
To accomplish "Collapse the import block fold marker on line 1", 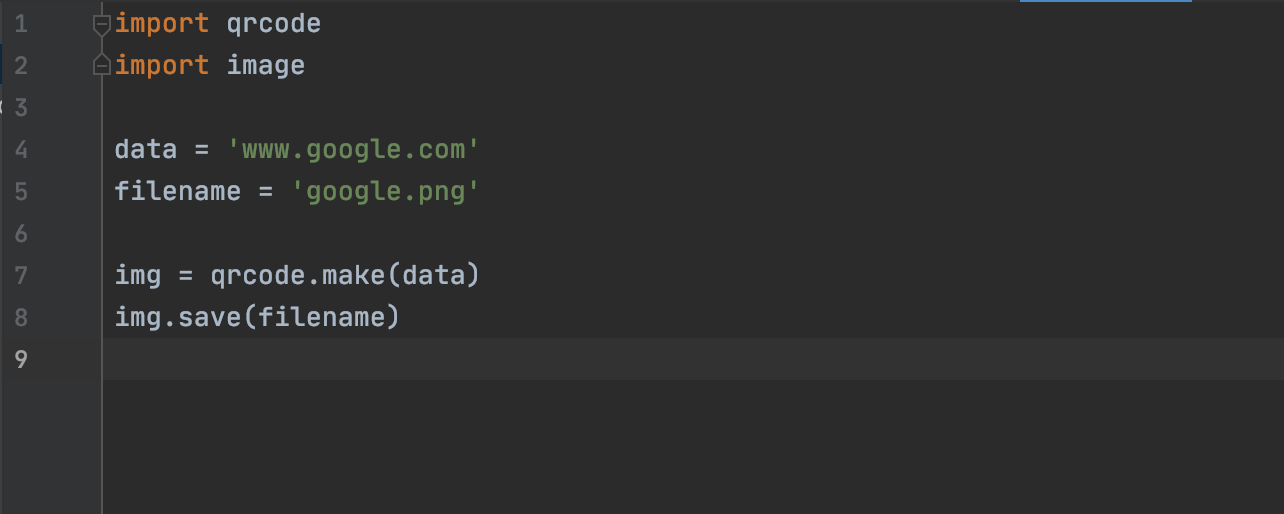I will (x=101, y=24).
